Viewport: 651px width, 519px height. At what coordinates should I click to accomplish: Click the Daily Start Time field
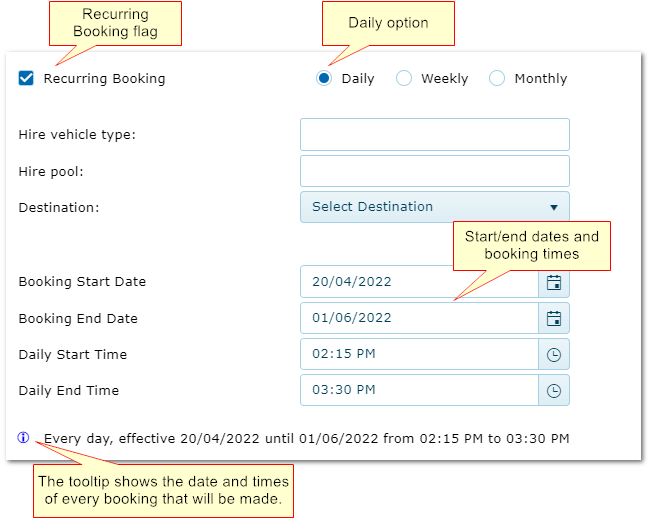[x=419, y=355]
